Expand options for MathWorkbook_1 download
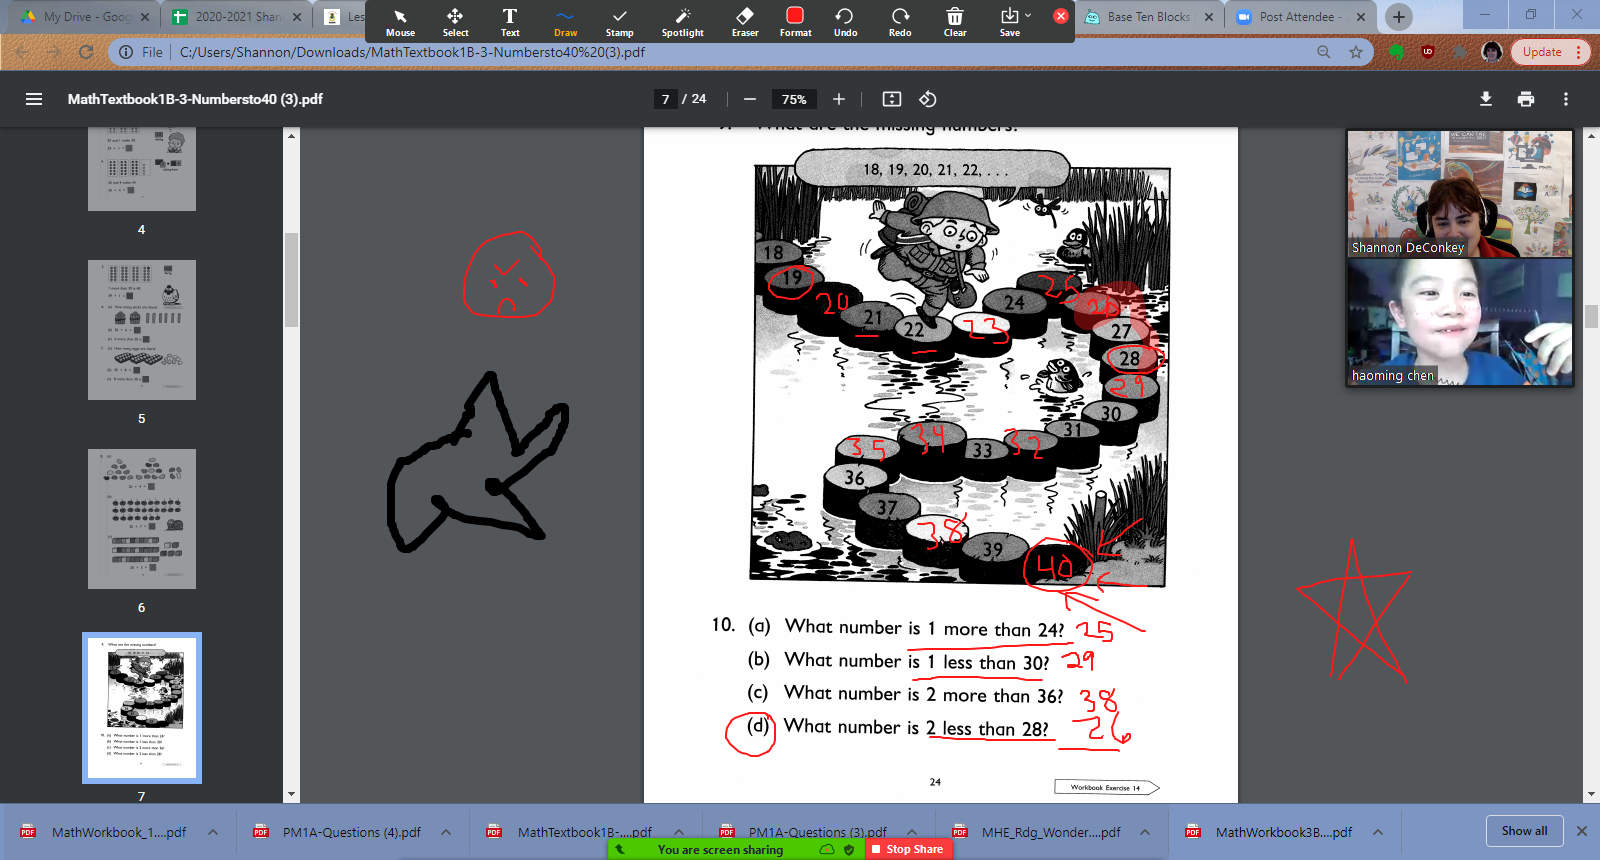Screen dimensions: 1600x860 click(x=213, y=832)
